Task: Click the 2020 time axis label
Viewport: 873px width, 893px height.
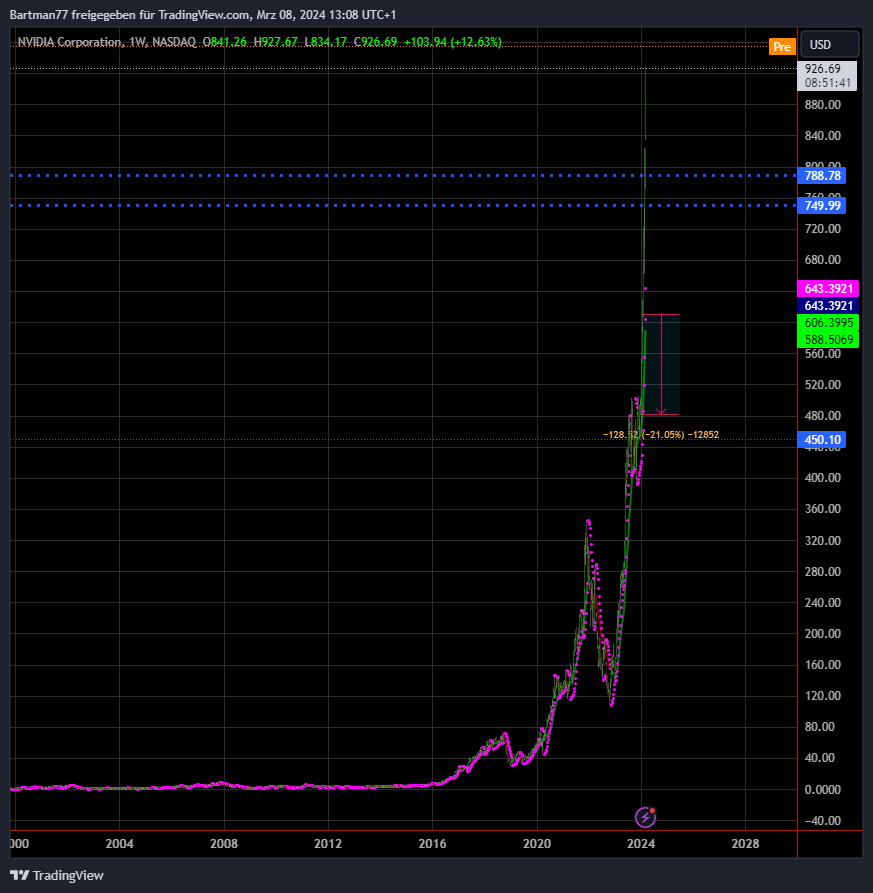Action: coord(537,844)
